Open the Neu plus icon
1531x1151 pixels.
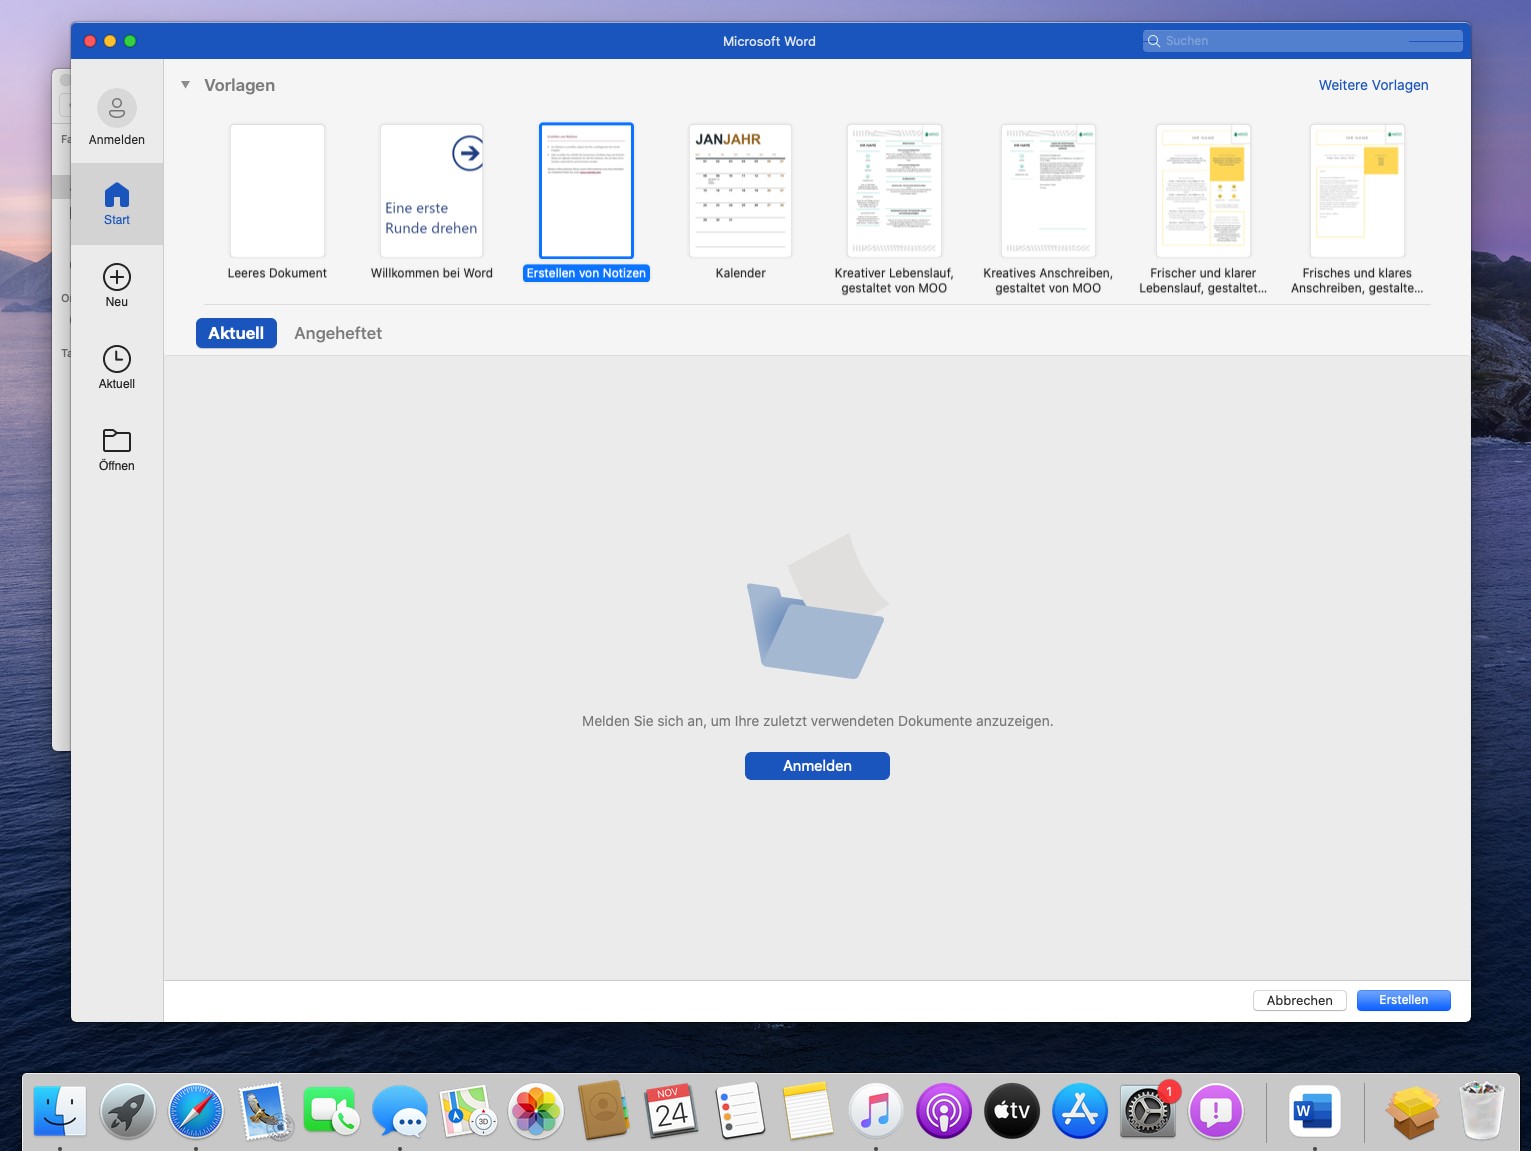pyautogui.click(x=117, y=277)
